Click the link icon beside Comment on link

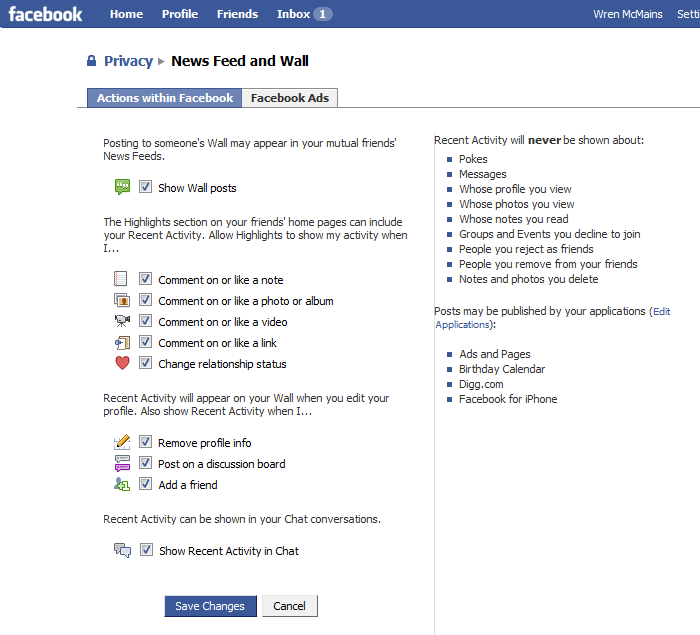point(122,343)
